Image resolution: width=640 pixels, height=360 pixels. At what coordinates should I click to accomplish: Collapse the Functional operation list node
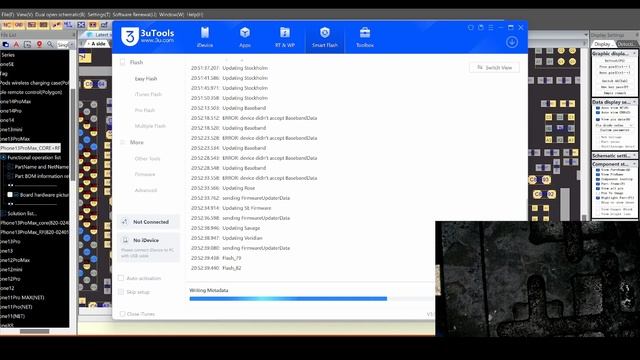(x=3, y=157)
